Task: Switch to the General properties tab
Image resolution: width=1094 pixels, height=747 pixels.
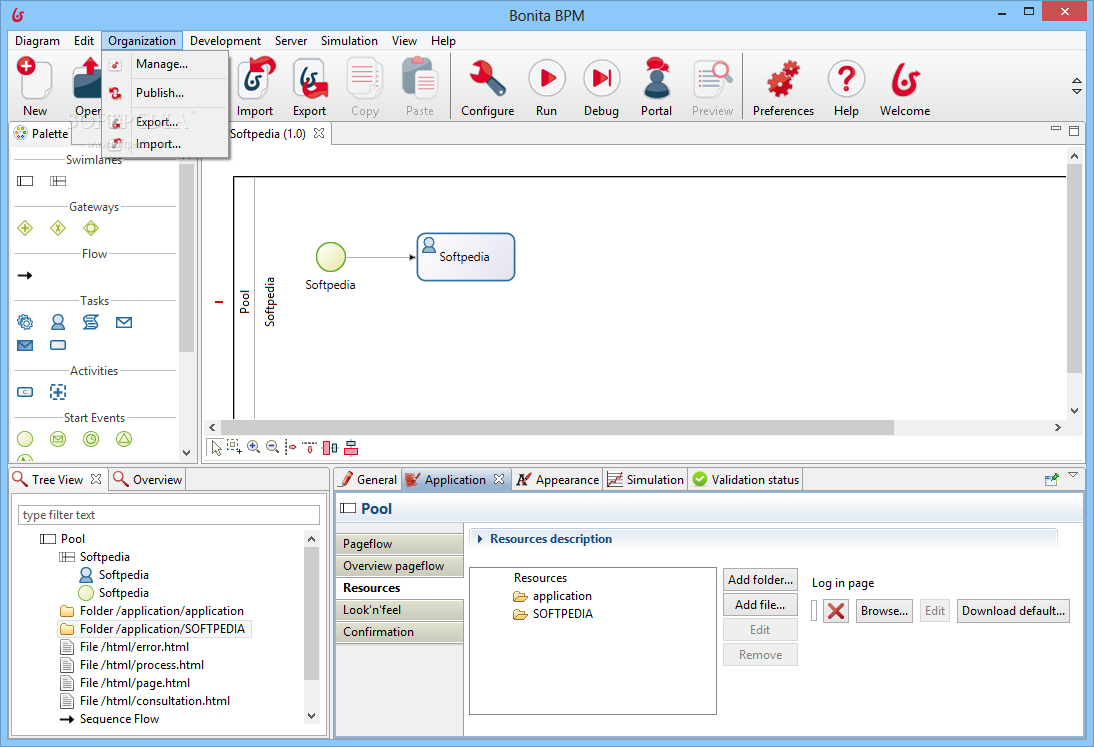Action: [368, 480]
